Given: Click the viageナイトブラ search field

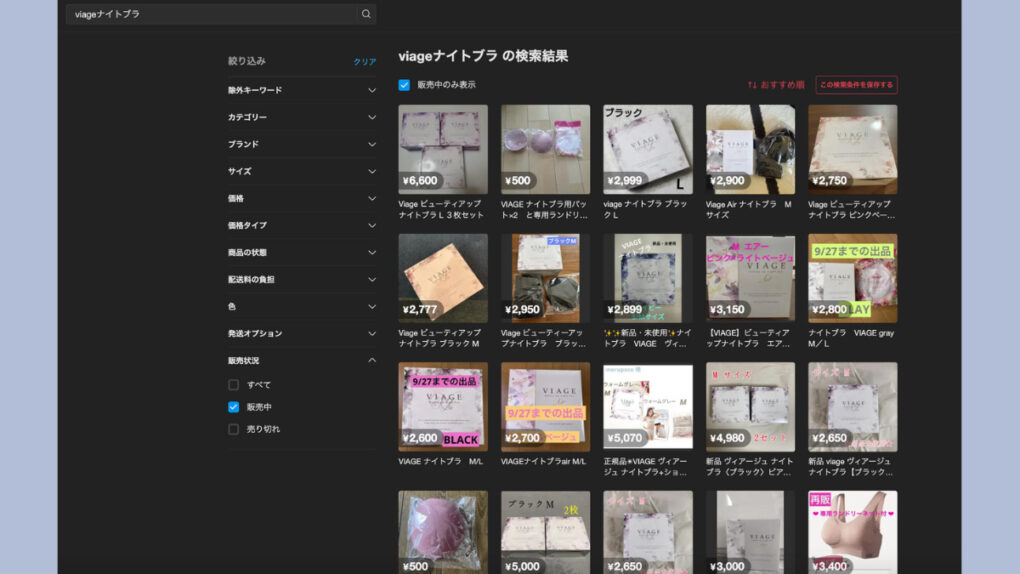Looking at the screenshot, I should [x=212, y=14].
